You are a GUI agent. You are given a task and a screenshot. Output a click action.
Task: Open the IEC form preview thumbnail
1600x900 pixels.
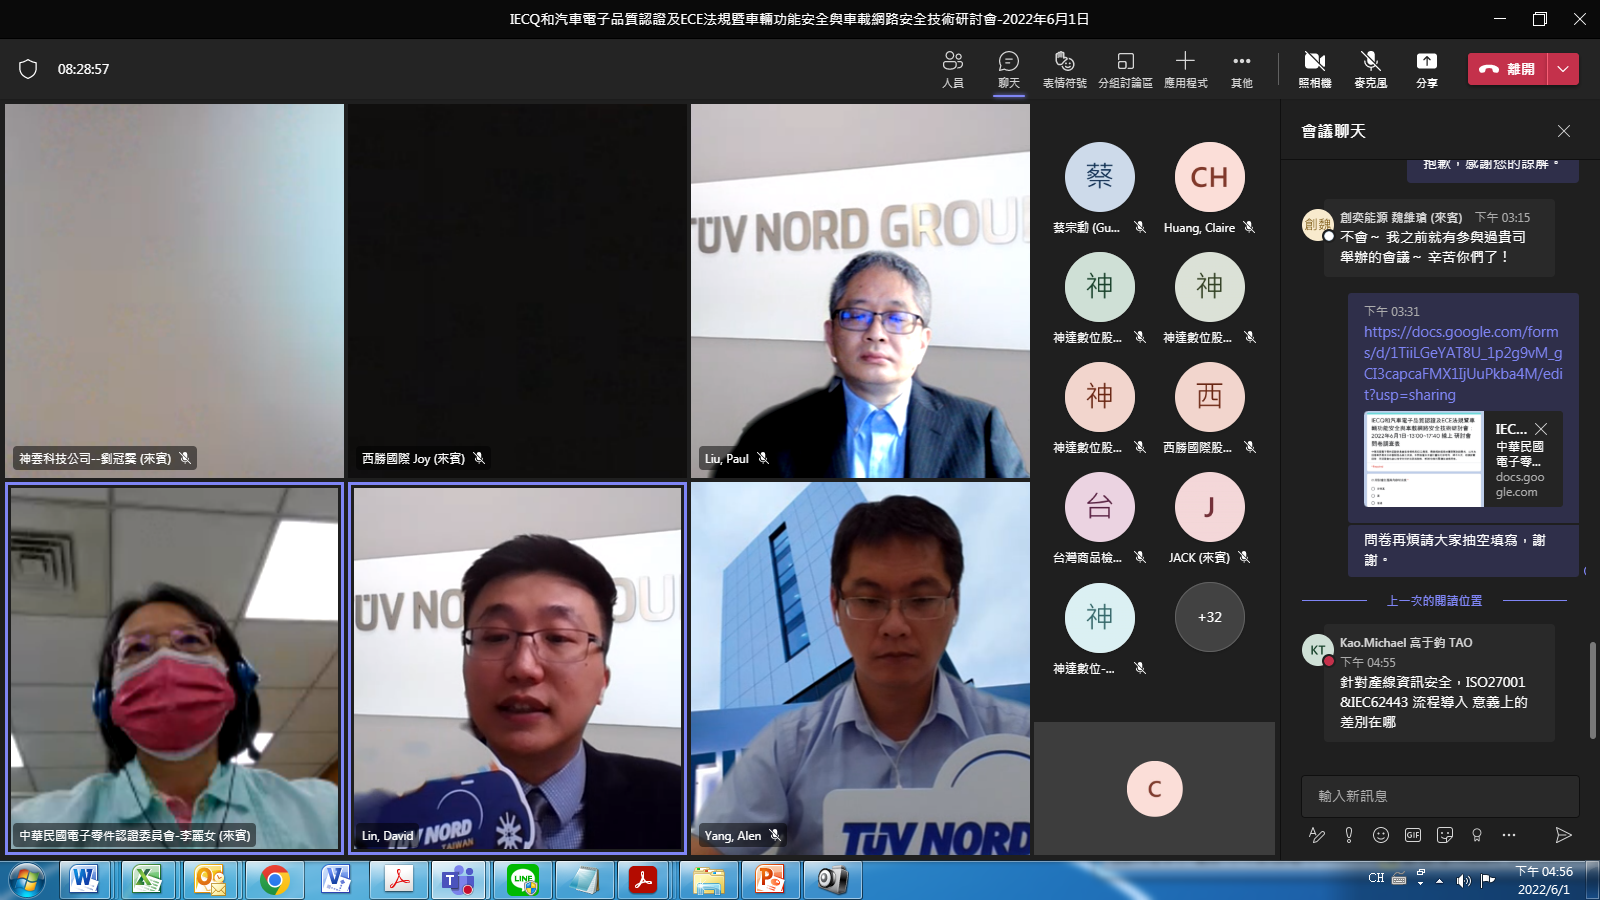[1424, 460]
